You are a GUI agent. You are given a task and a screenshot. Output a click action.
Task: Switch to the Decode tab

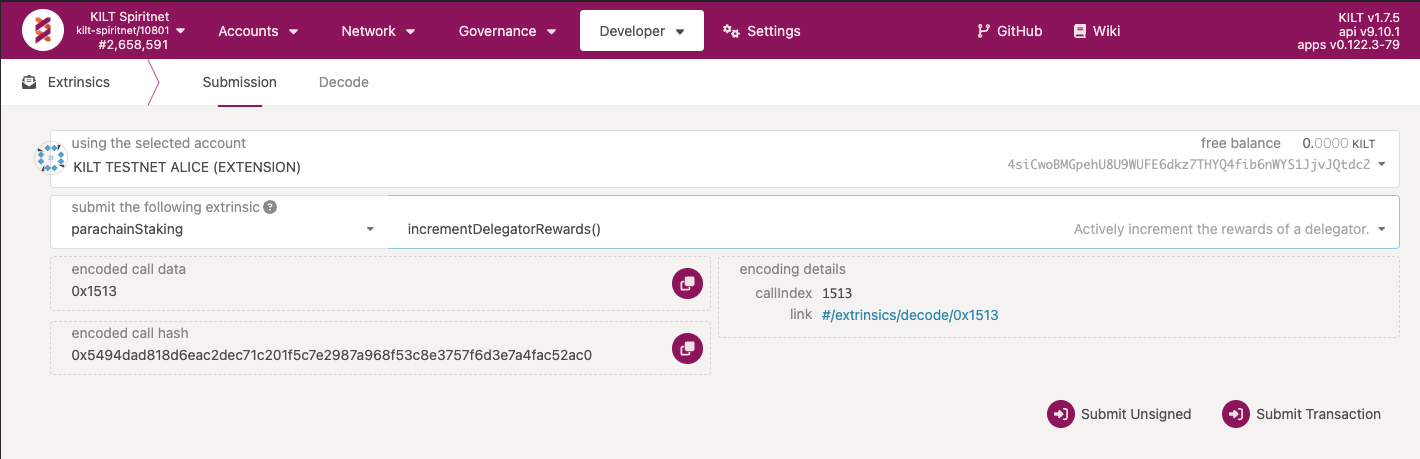pyautogui.click(x=344, y=82)
